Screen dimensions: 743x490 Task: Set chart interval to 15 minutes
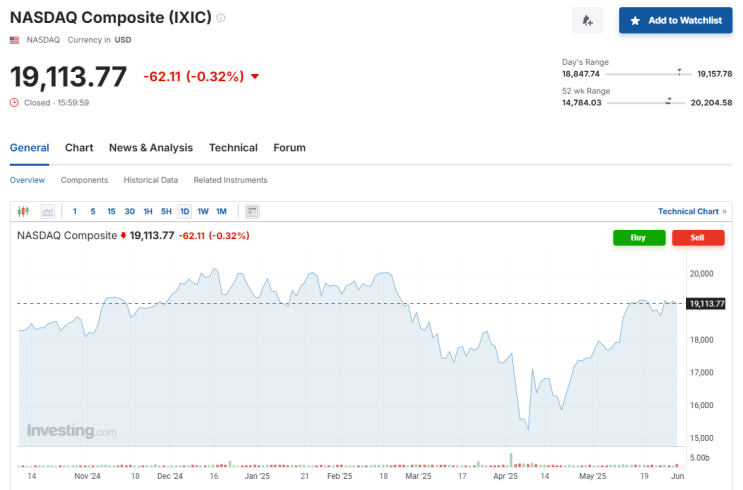(x=111, y=211)
